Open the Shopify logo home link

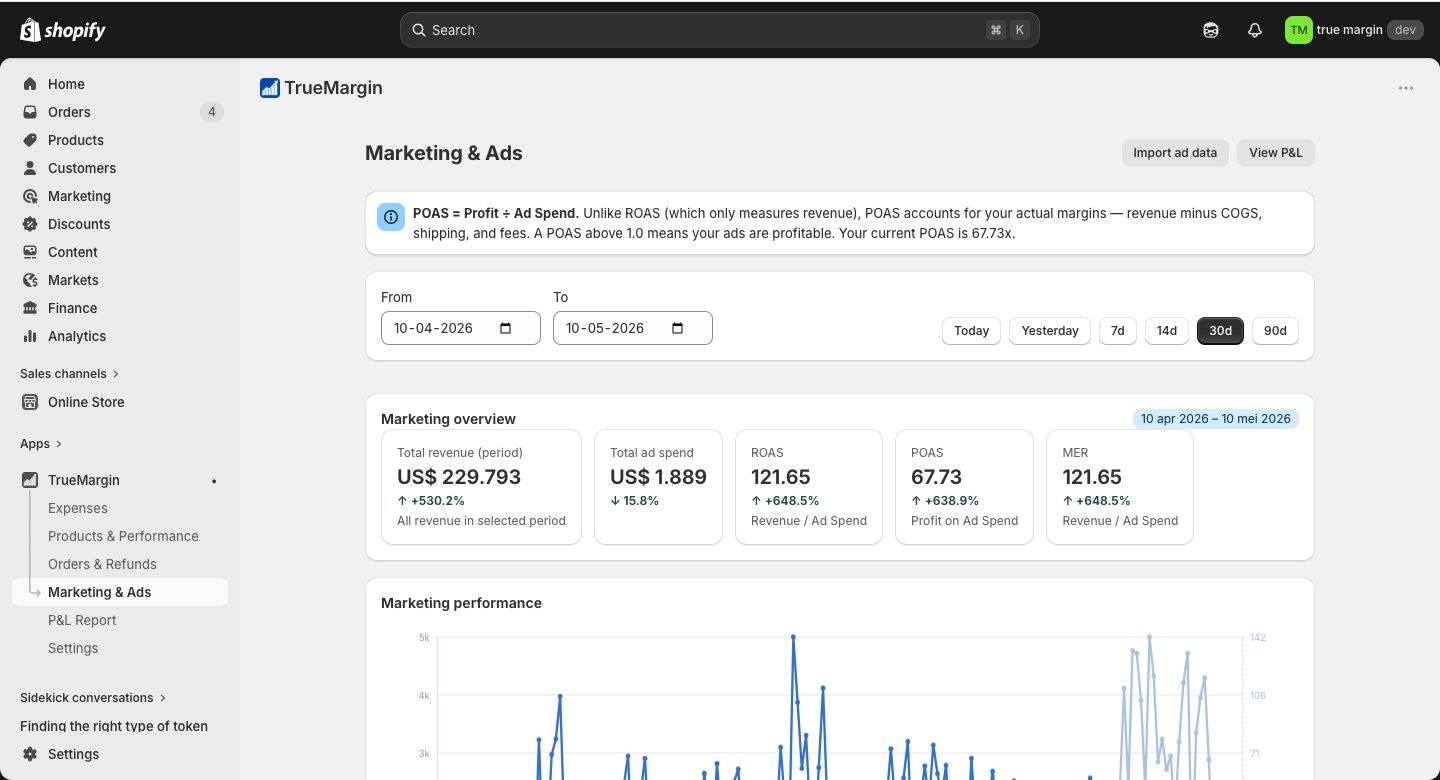coord(63,30)
